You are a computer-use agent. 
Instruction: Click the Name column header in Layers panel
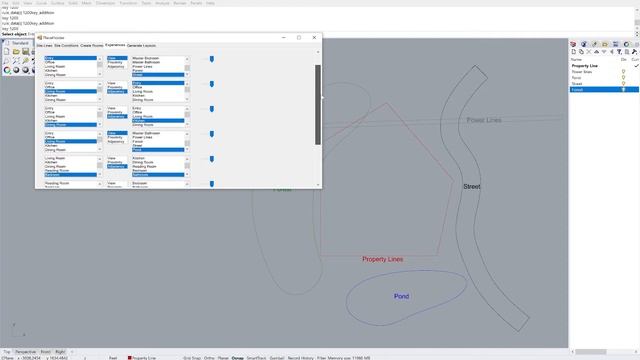pos(576,60)
